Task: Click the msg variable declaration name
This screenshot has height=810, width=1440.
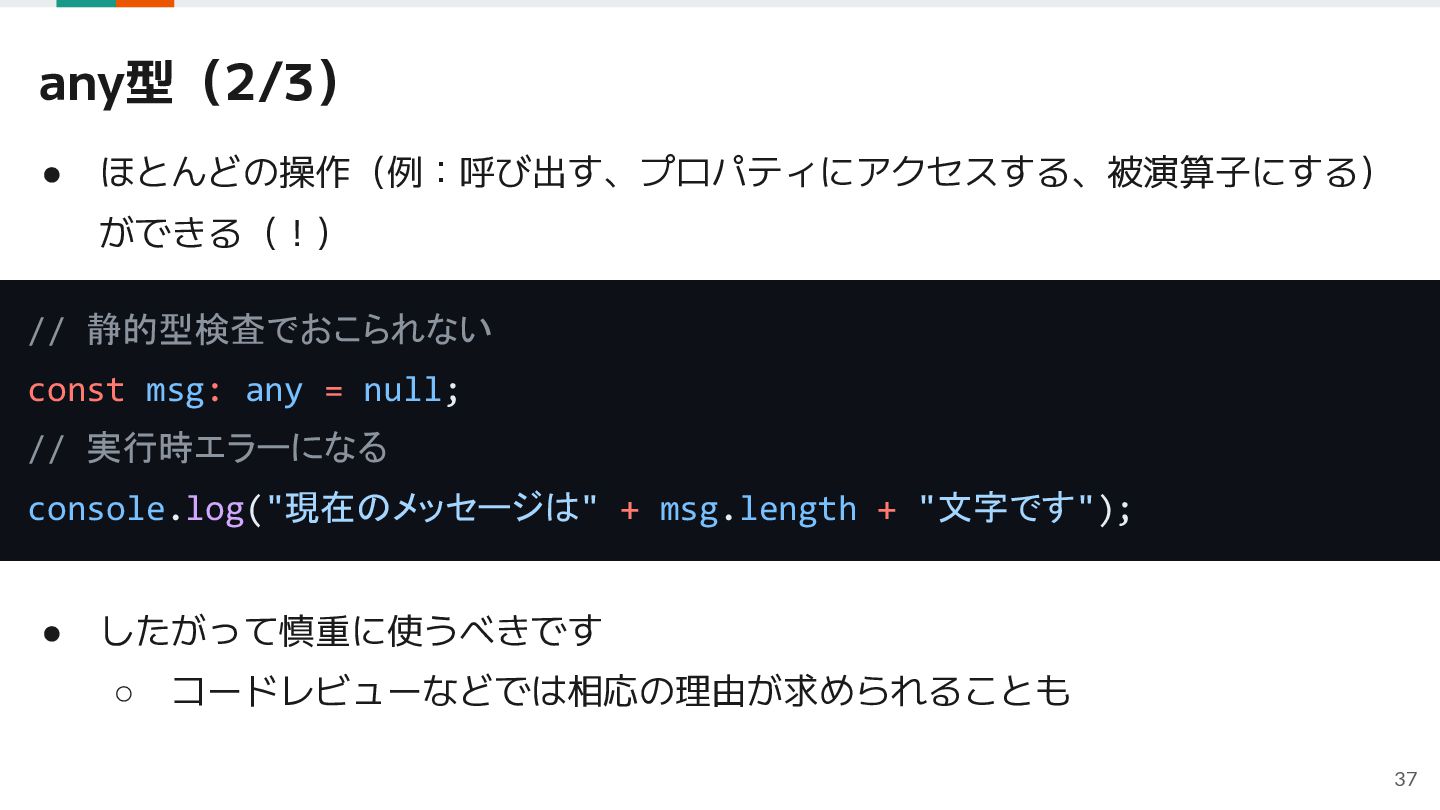Action: 175,391
